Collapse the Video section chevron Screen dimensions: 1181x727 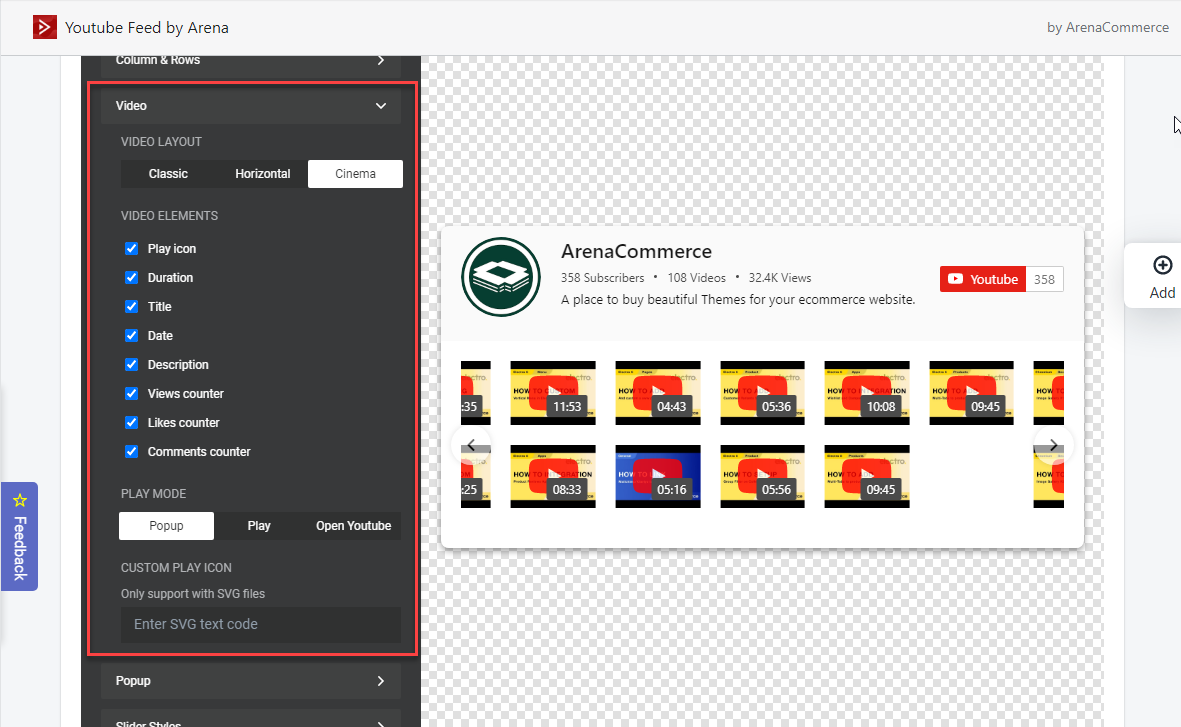381,105
